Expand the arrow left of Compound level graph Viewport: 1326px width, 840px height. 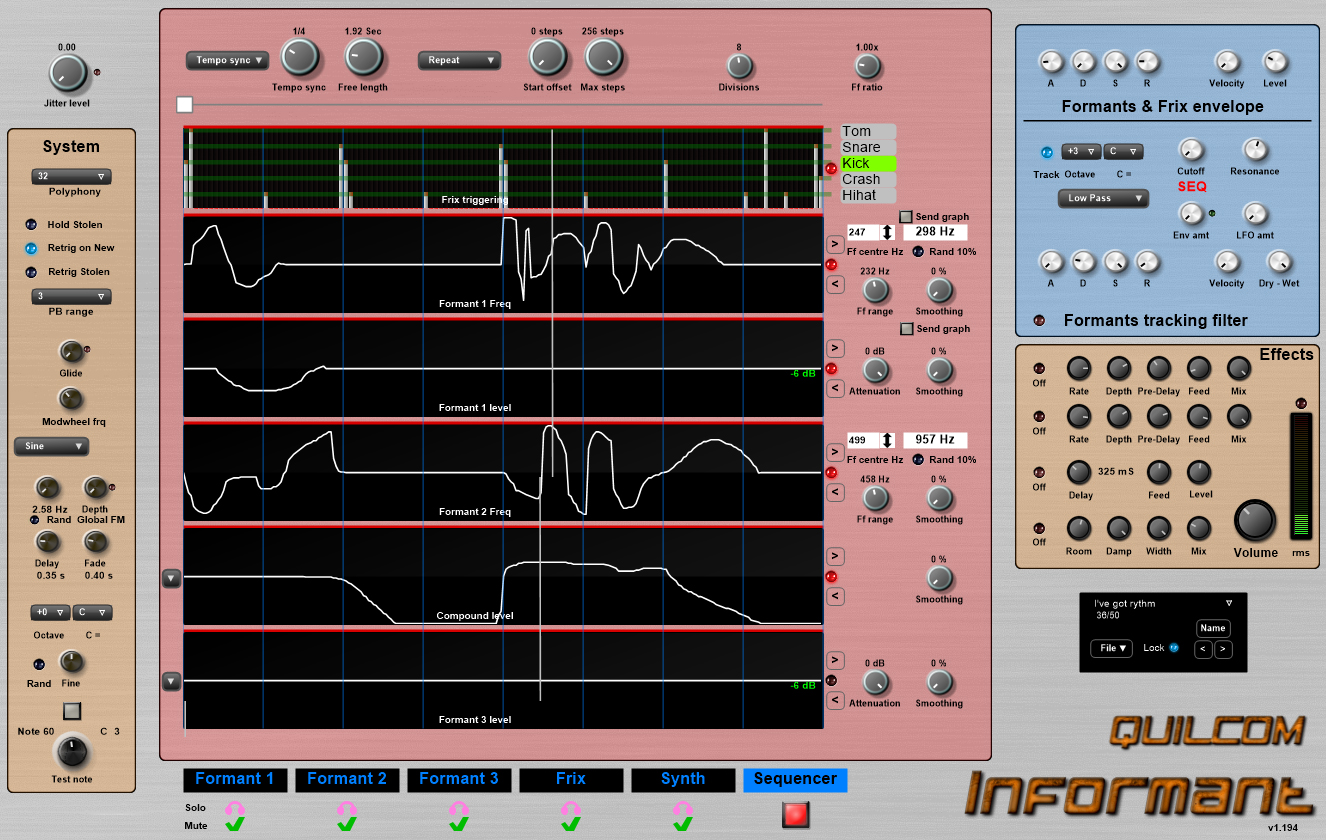click(171, 577)
